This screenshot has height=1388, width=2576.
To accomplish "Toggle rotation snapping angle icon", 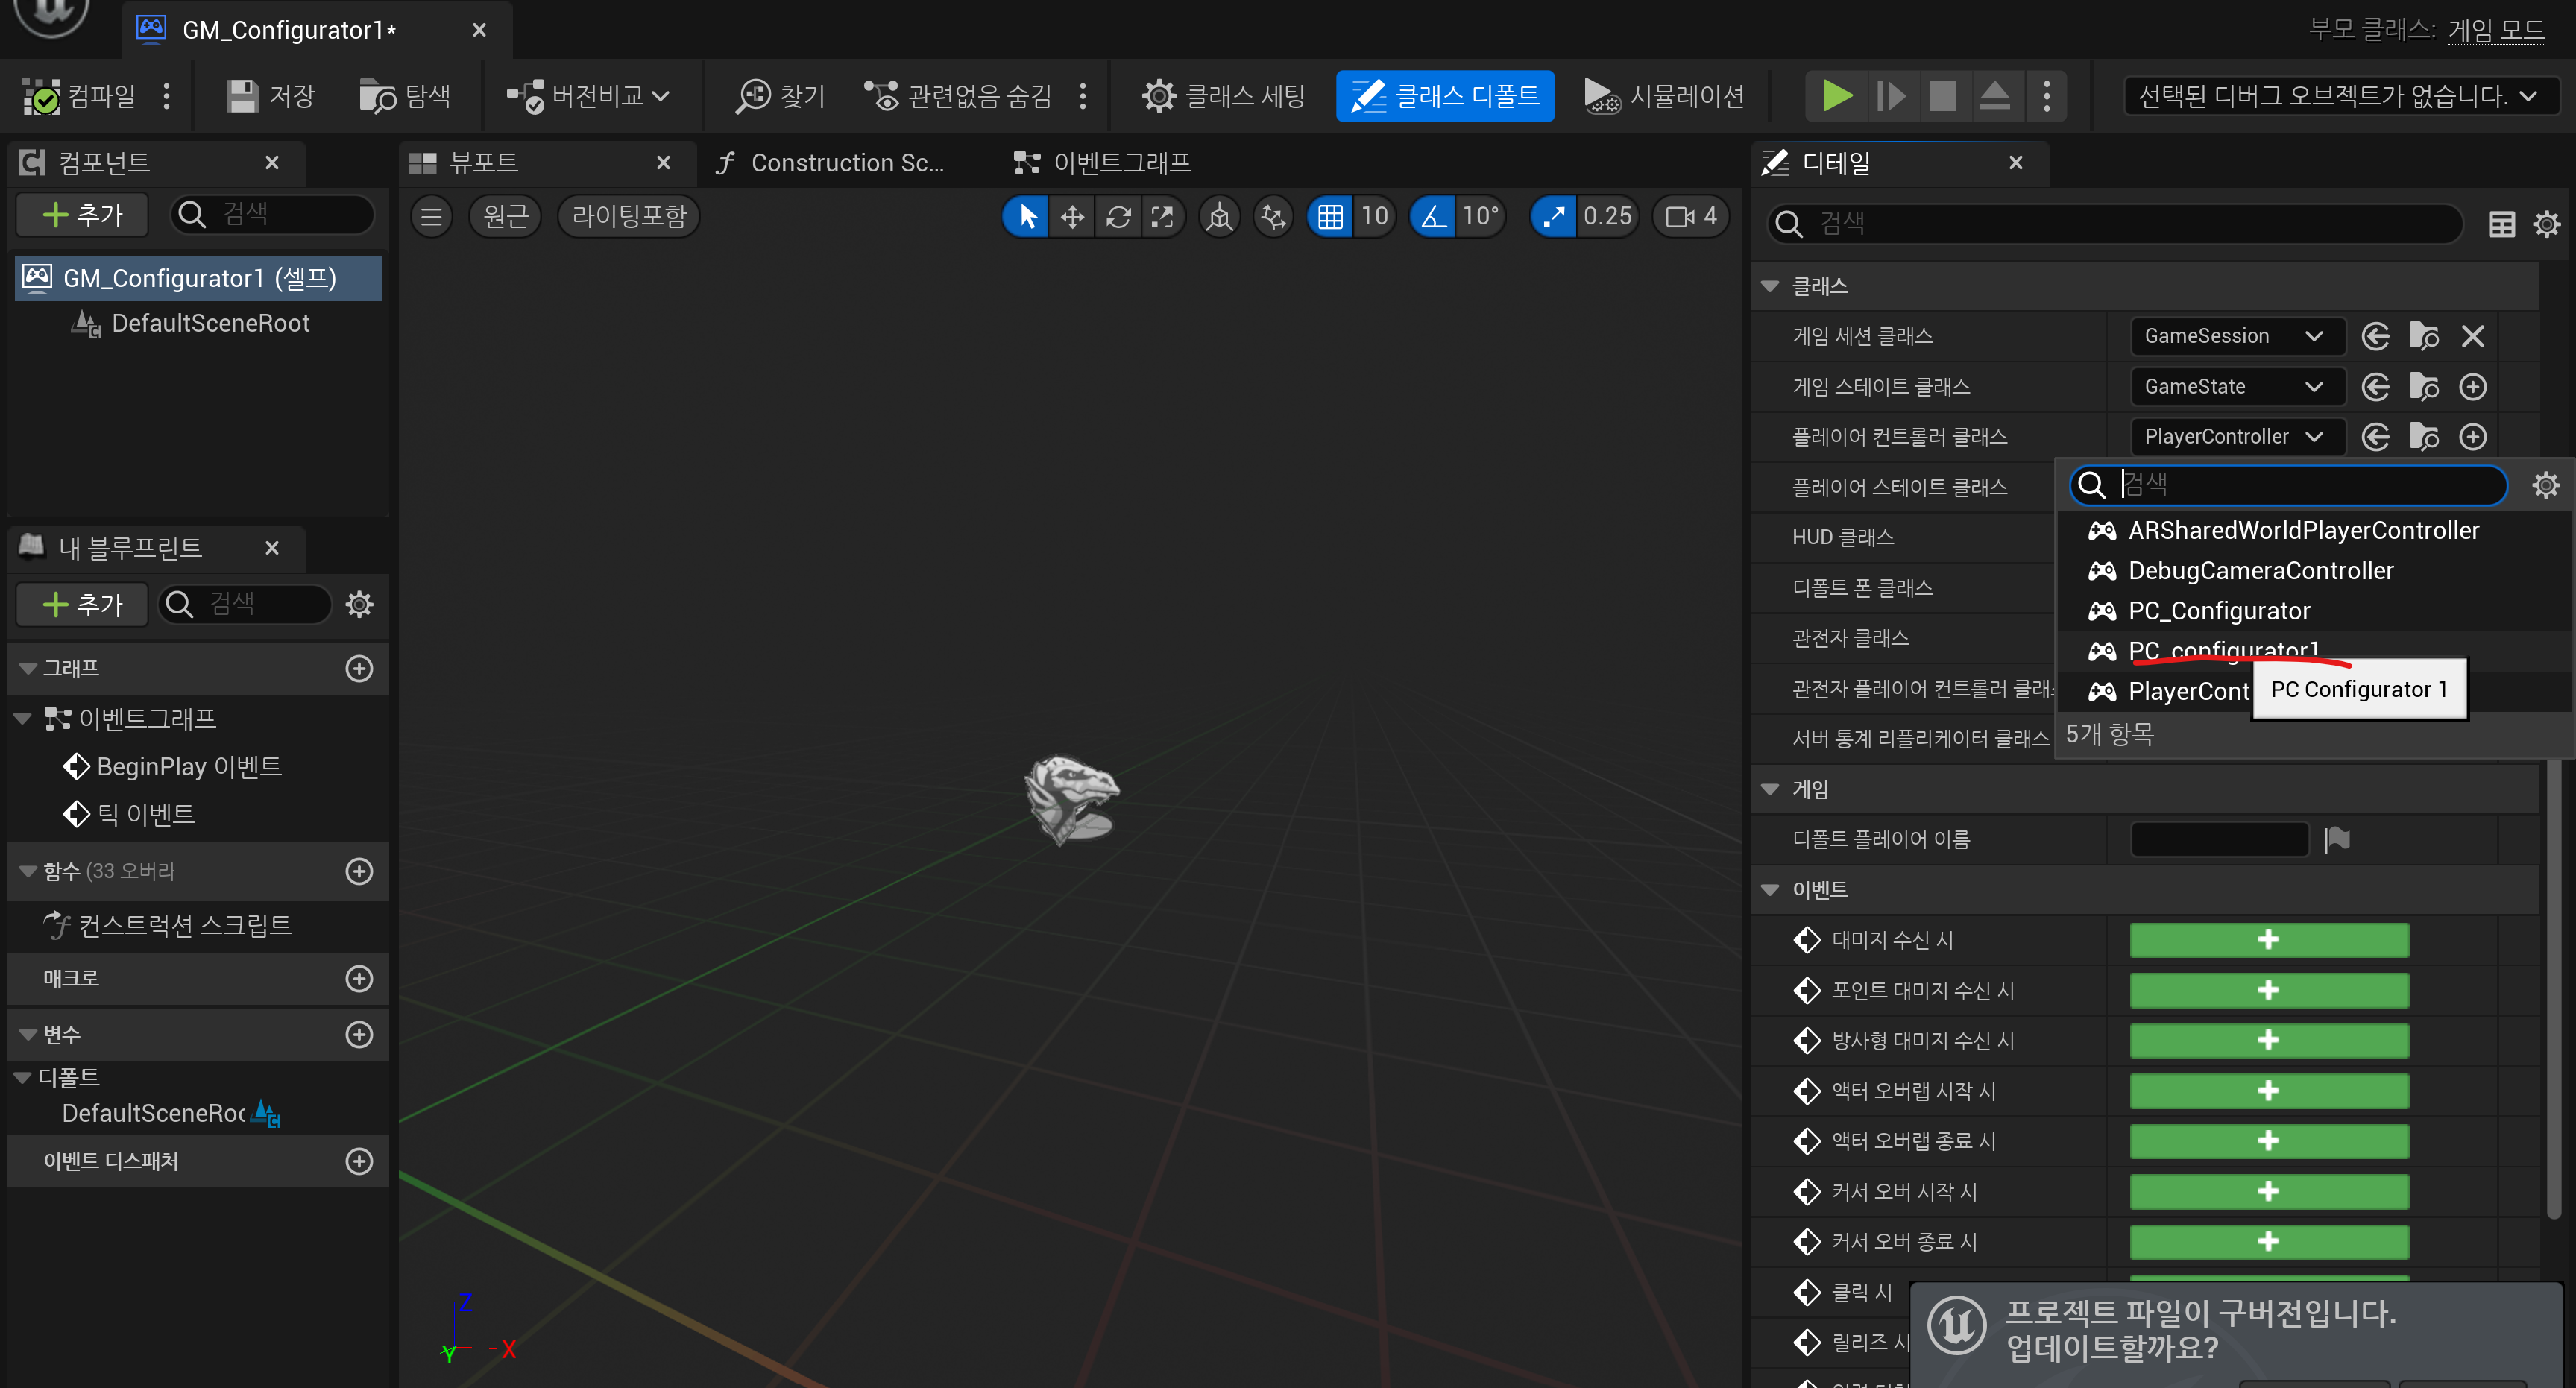I will click(1433, 216).
